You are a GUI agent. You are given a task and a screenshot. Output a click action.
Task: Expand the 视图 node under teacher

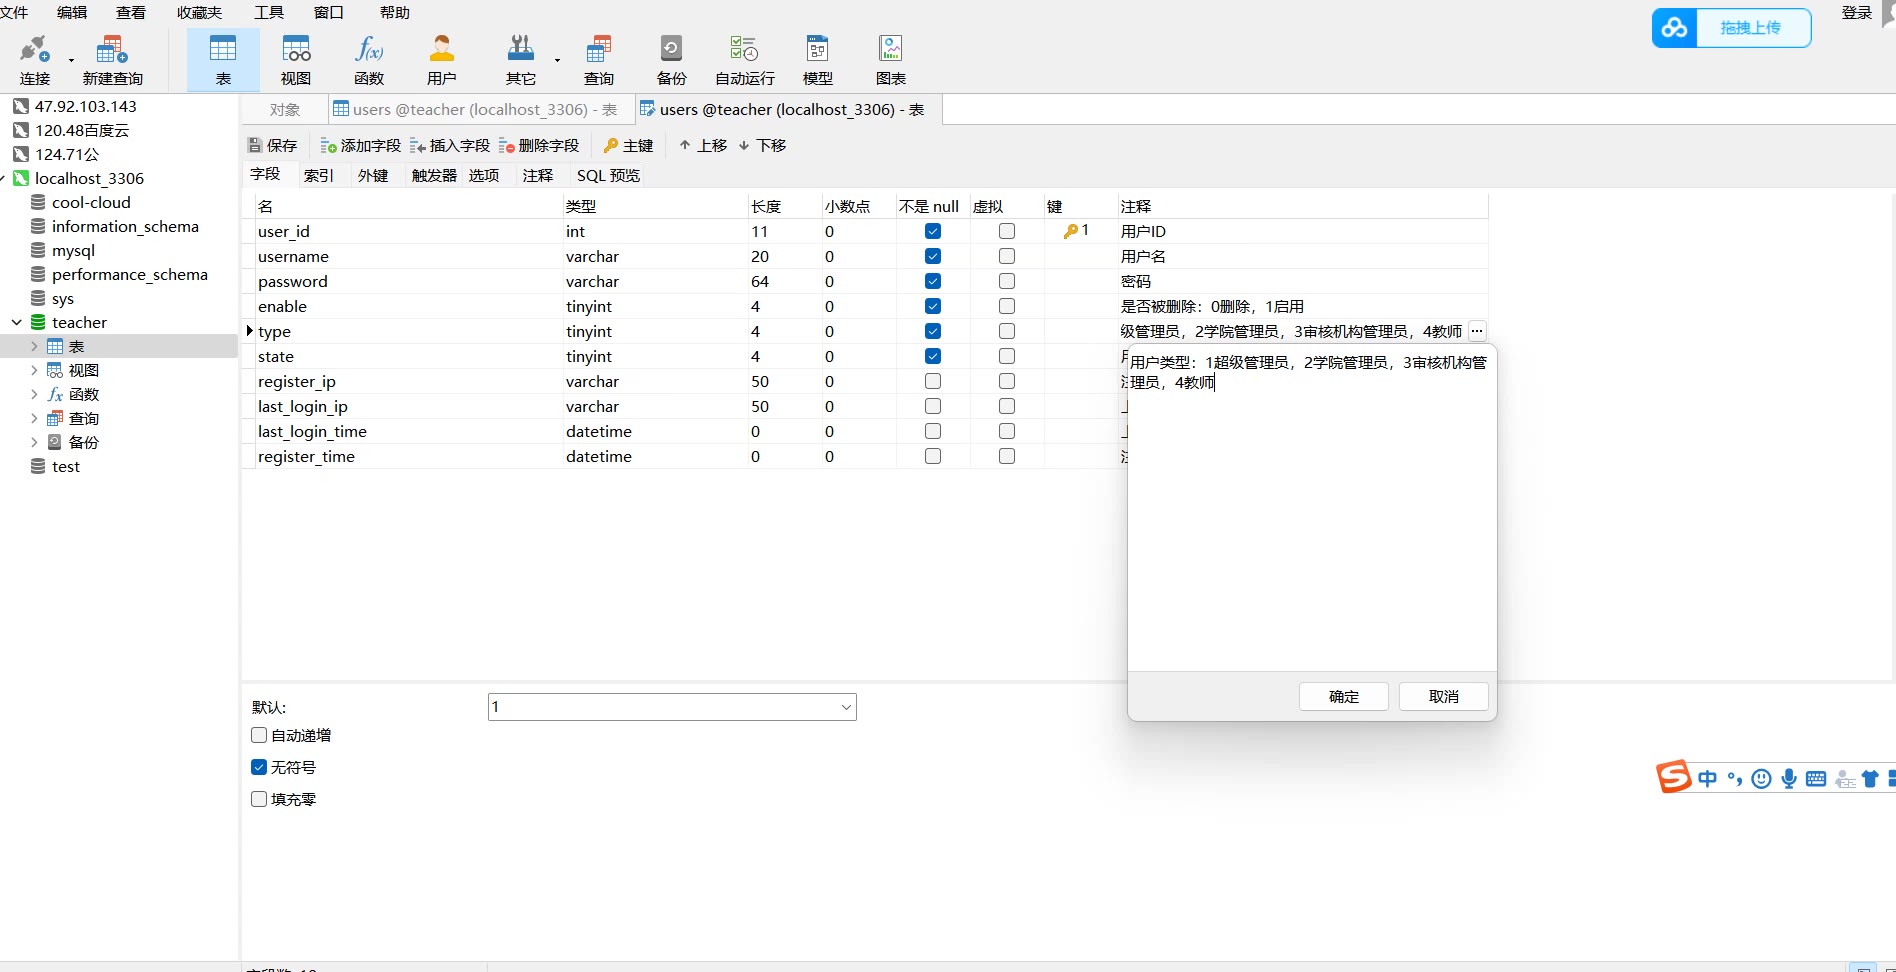[x=34, y=371]
